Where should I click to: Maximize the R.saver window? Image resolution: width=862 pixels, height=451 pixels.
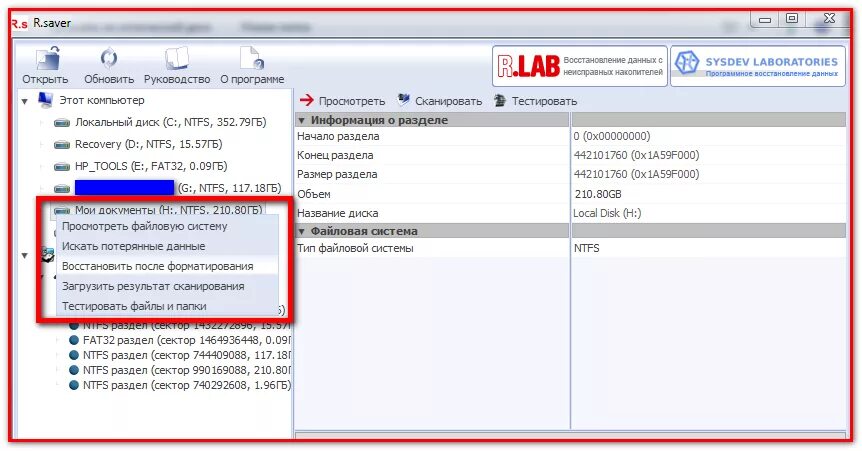pos(791,19)
